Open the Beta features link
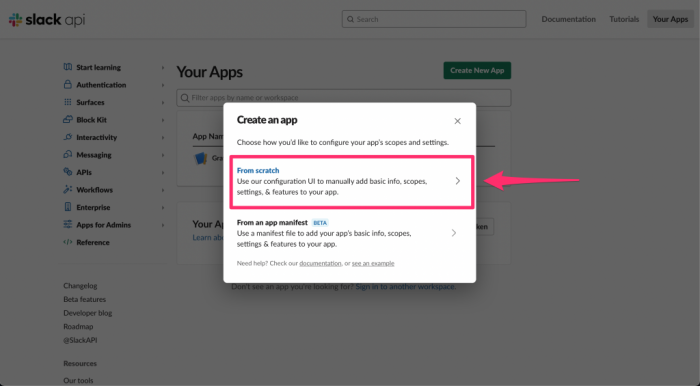 (84, 299)
